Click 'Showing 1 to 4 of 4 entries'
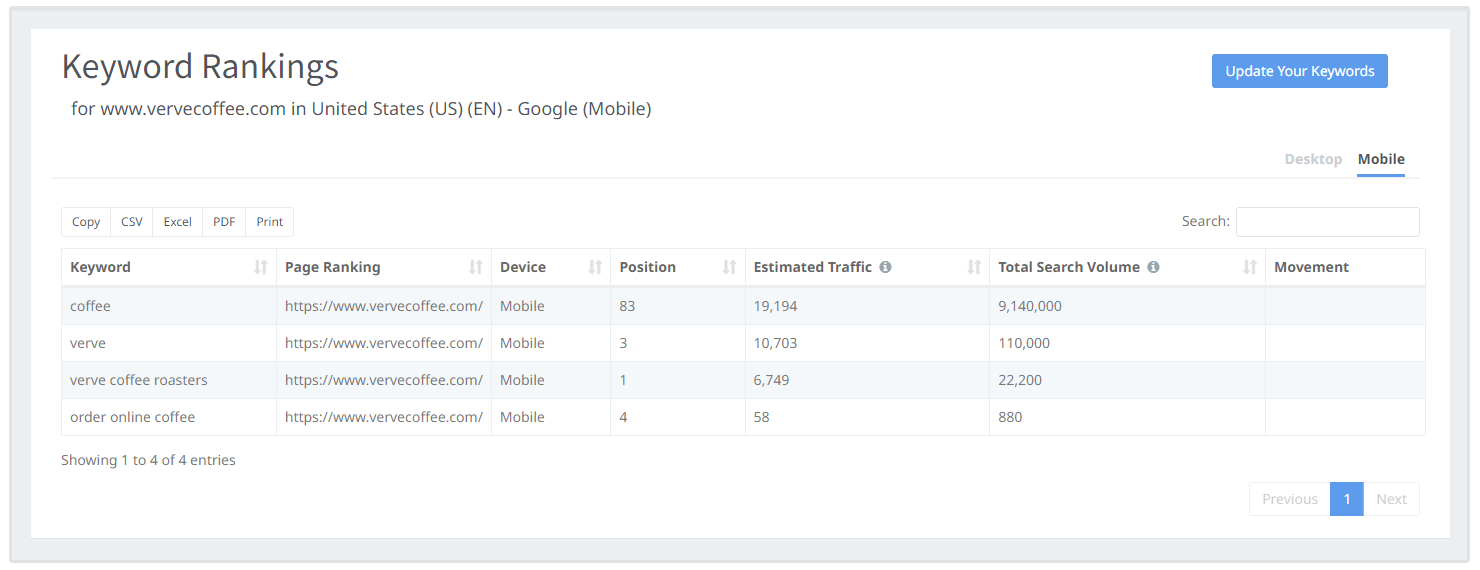Image resolution: width=1480 pixels, height=570 pixels. tap(148, 460)
